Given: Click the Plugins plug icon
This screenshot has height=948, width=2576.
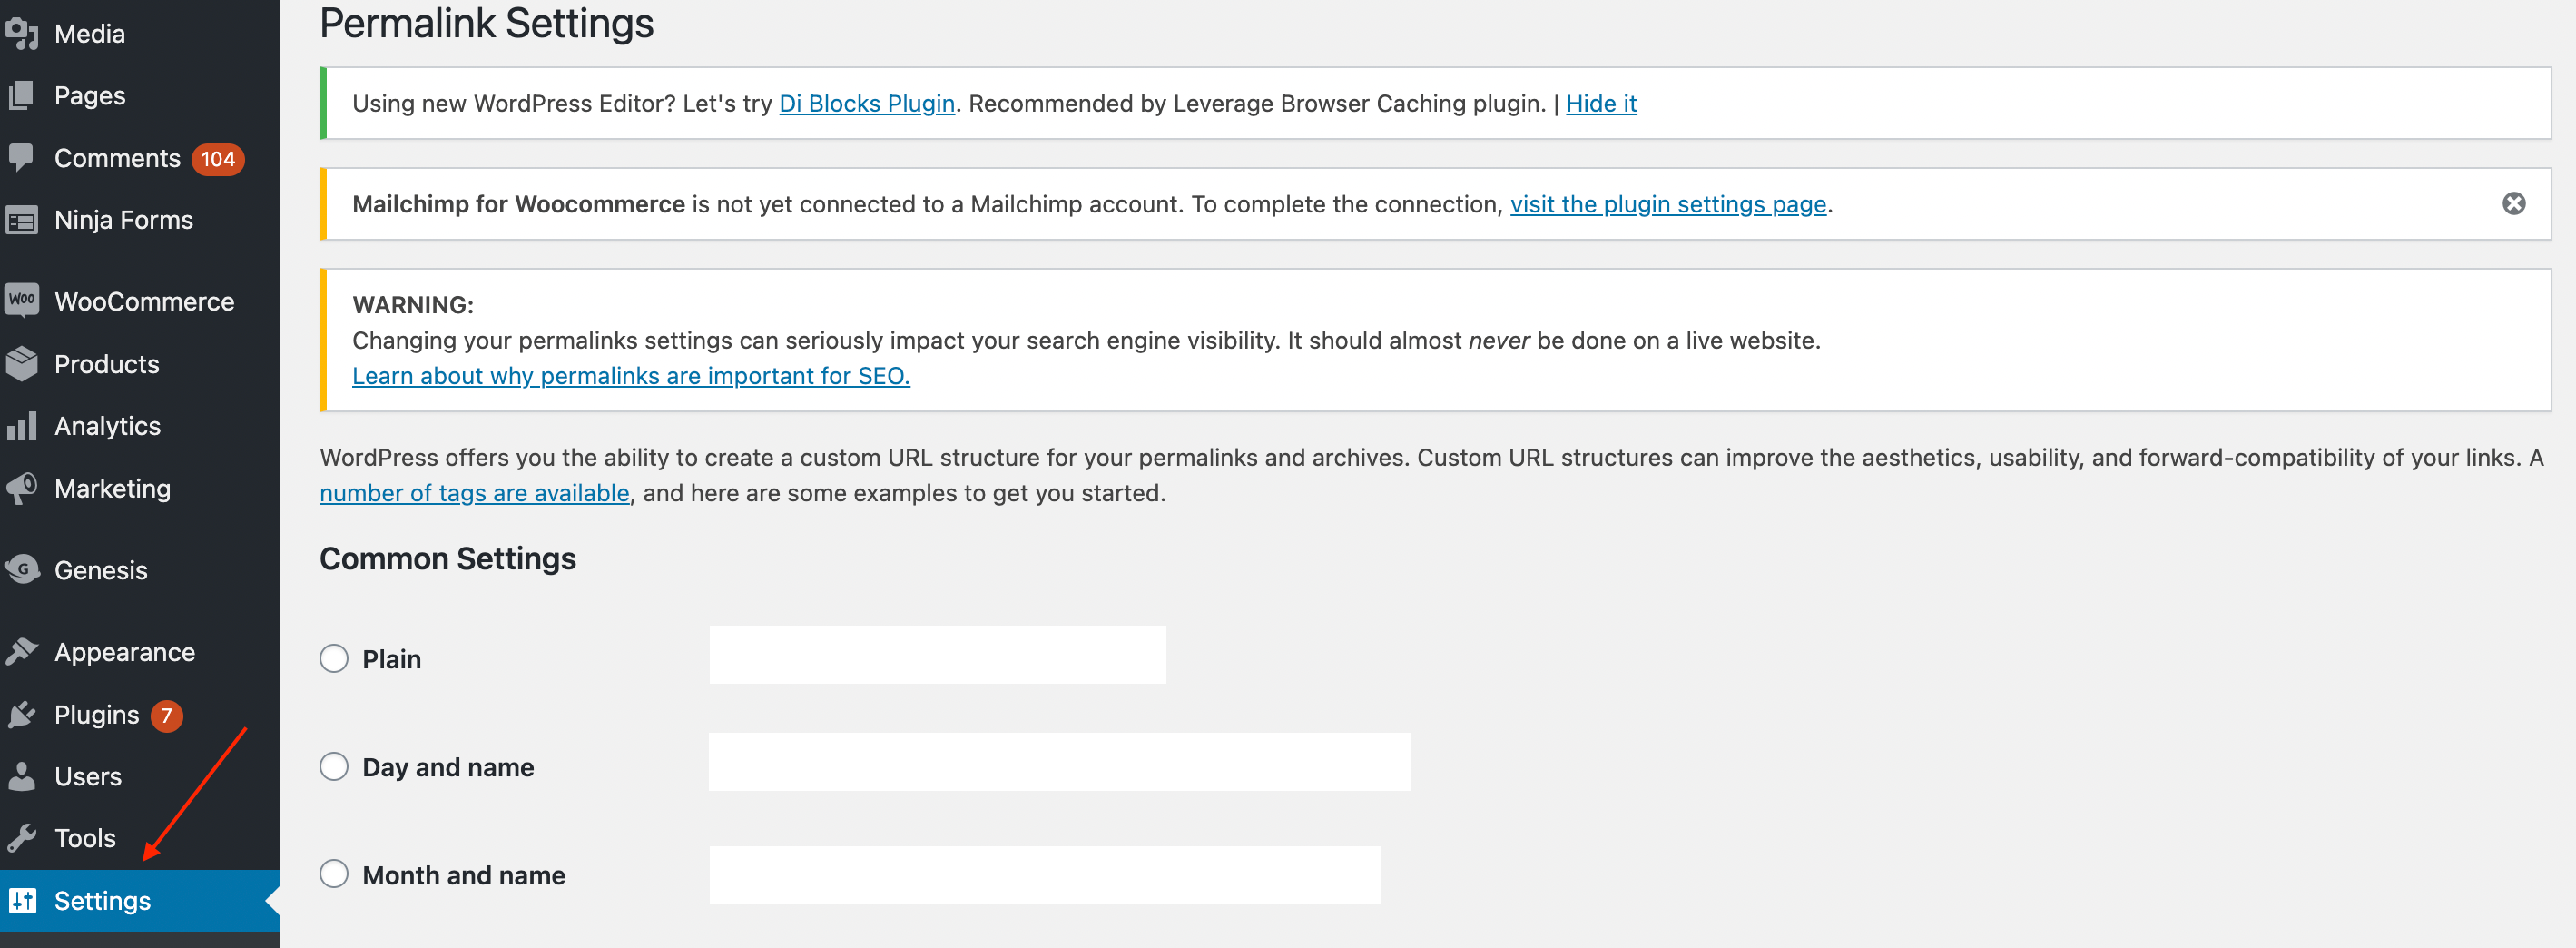Looking at the screenshot, I should (21, 715).
